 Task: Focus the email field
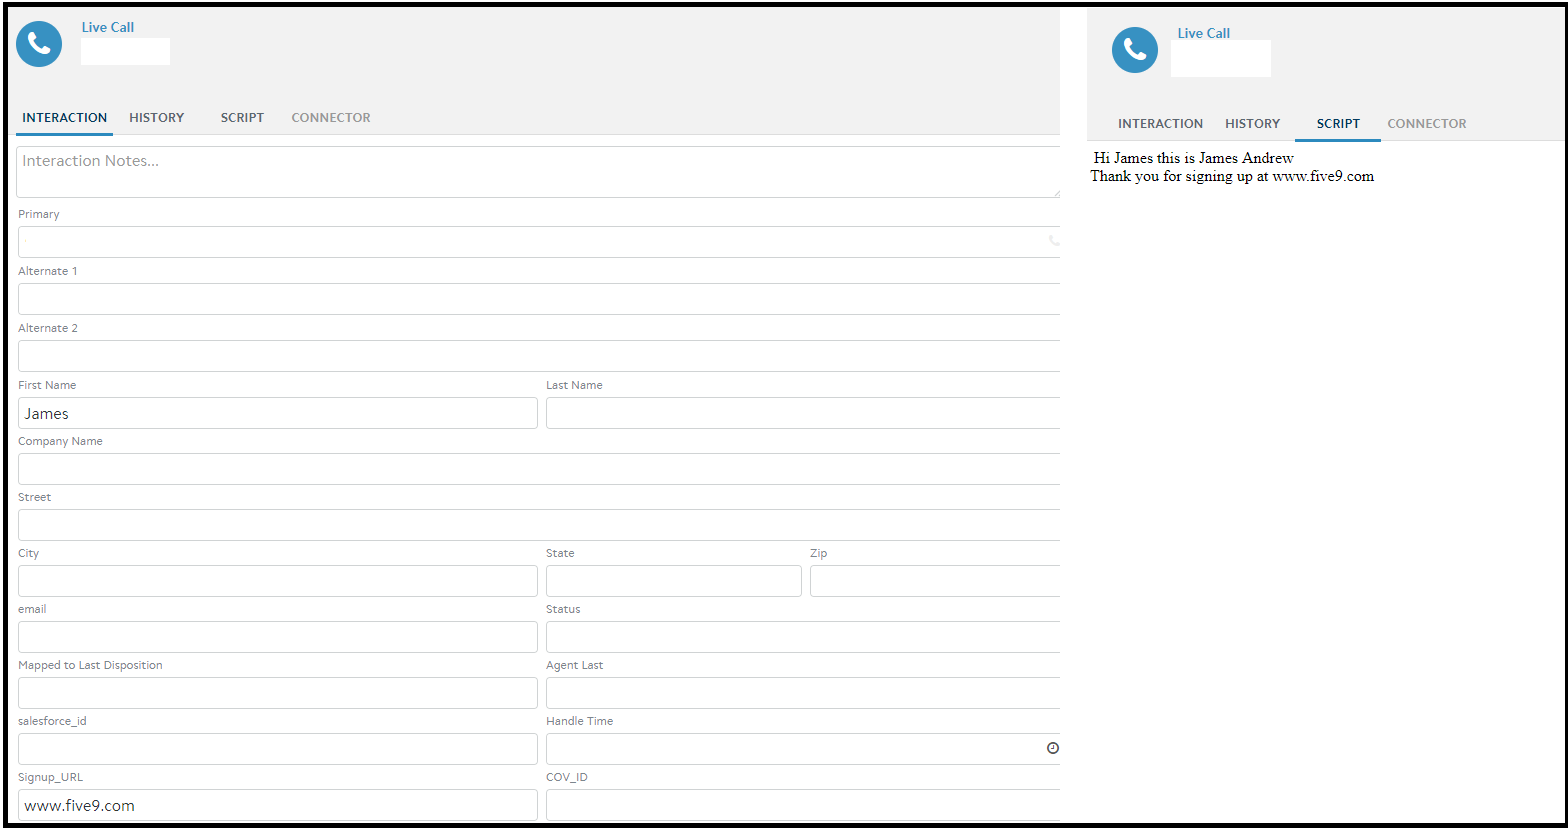(x=278, y=637)
